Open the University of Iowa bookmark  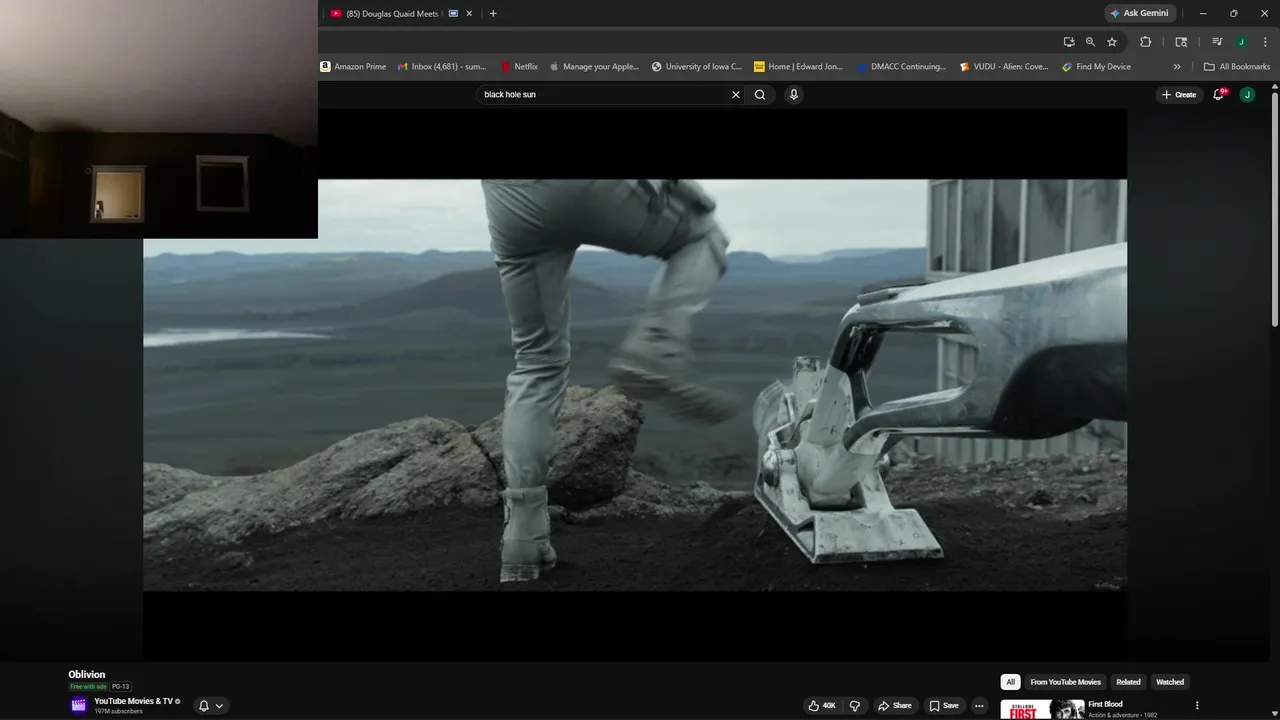(697, 67)
